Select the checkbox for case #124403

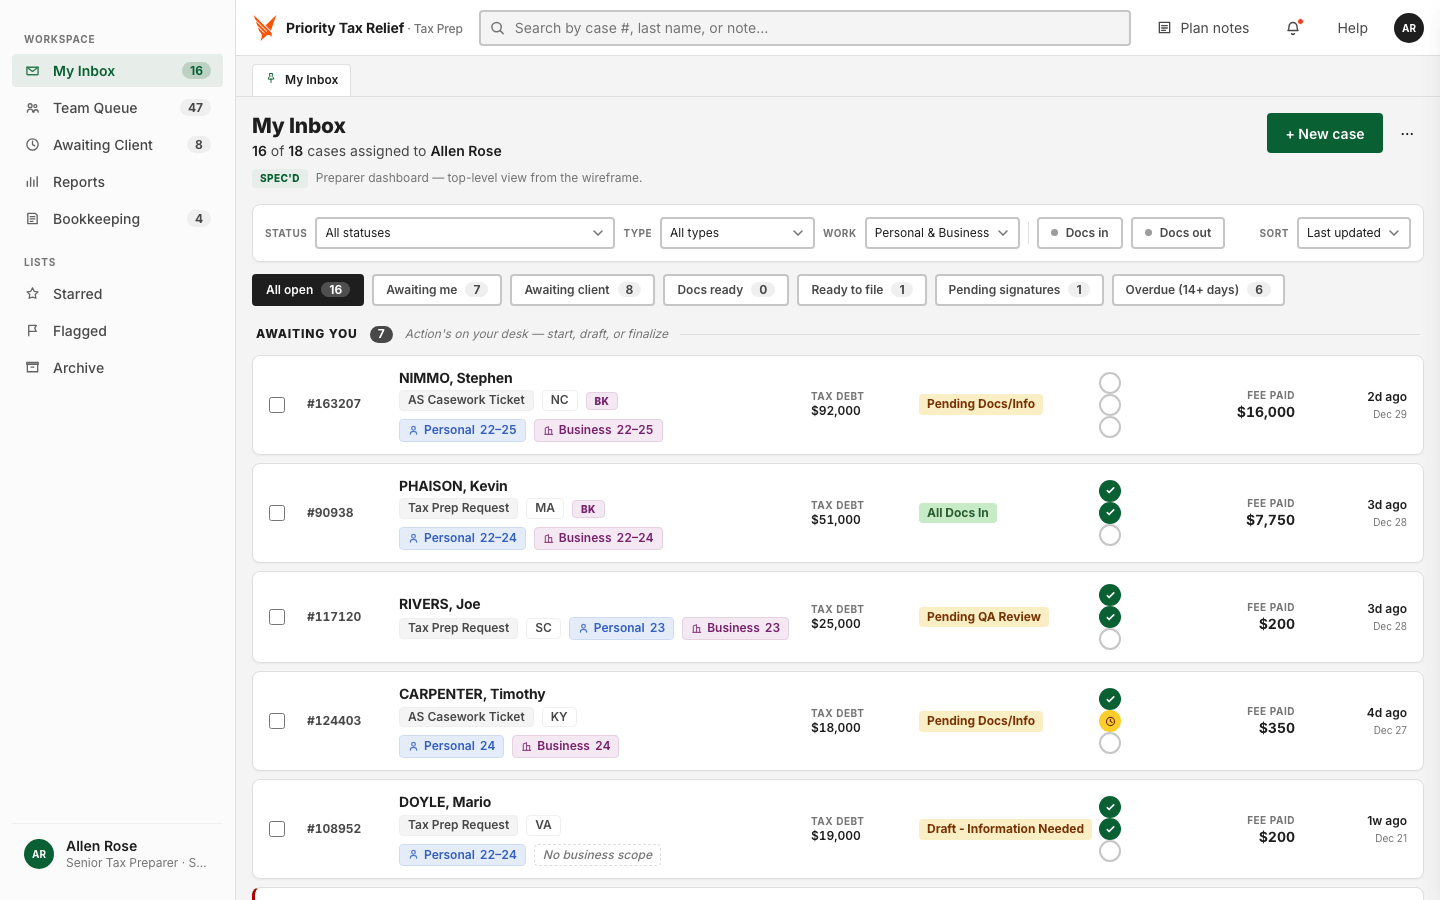tap(277, 721)
